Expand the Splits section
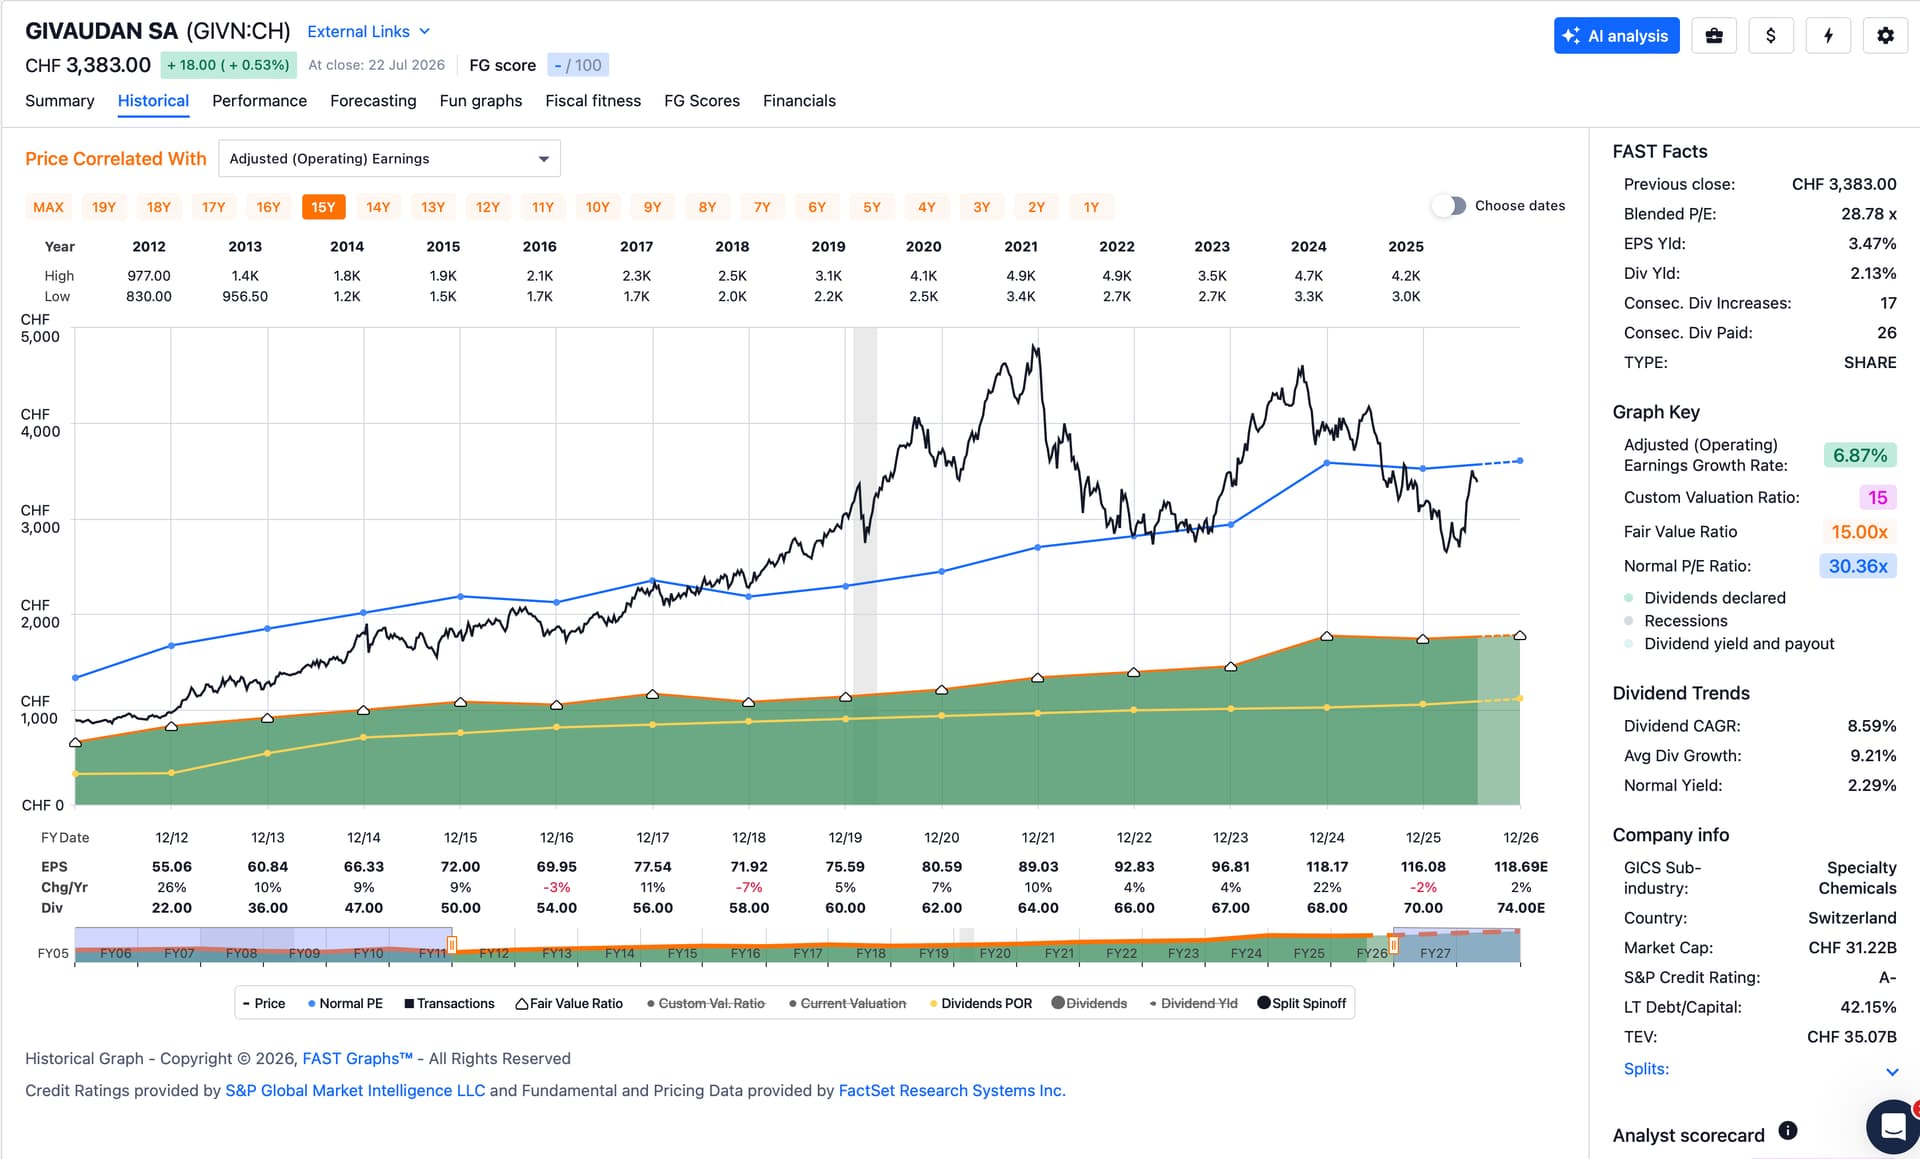The image size is (1920, 1159). [1760, 1069]
